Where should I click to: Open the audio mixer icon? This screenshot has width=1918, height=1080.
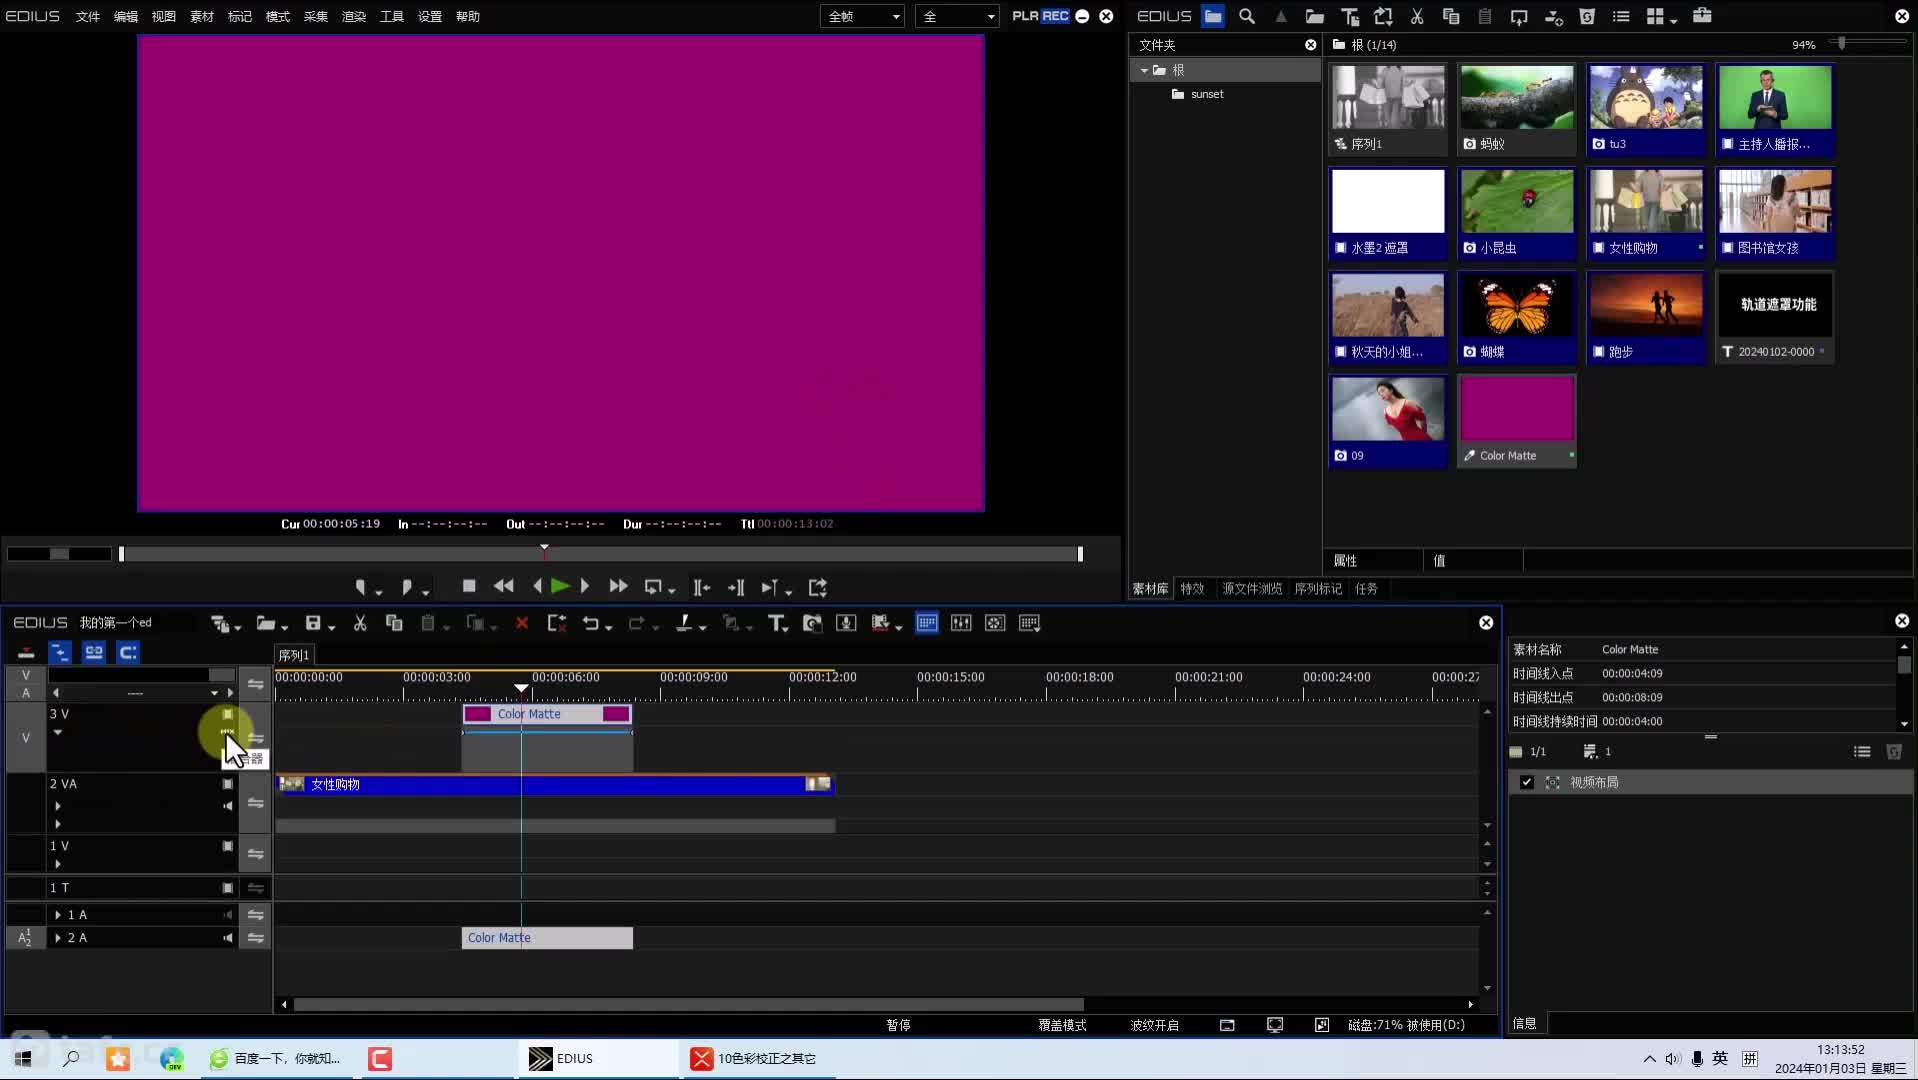click(x=961, y=623)
